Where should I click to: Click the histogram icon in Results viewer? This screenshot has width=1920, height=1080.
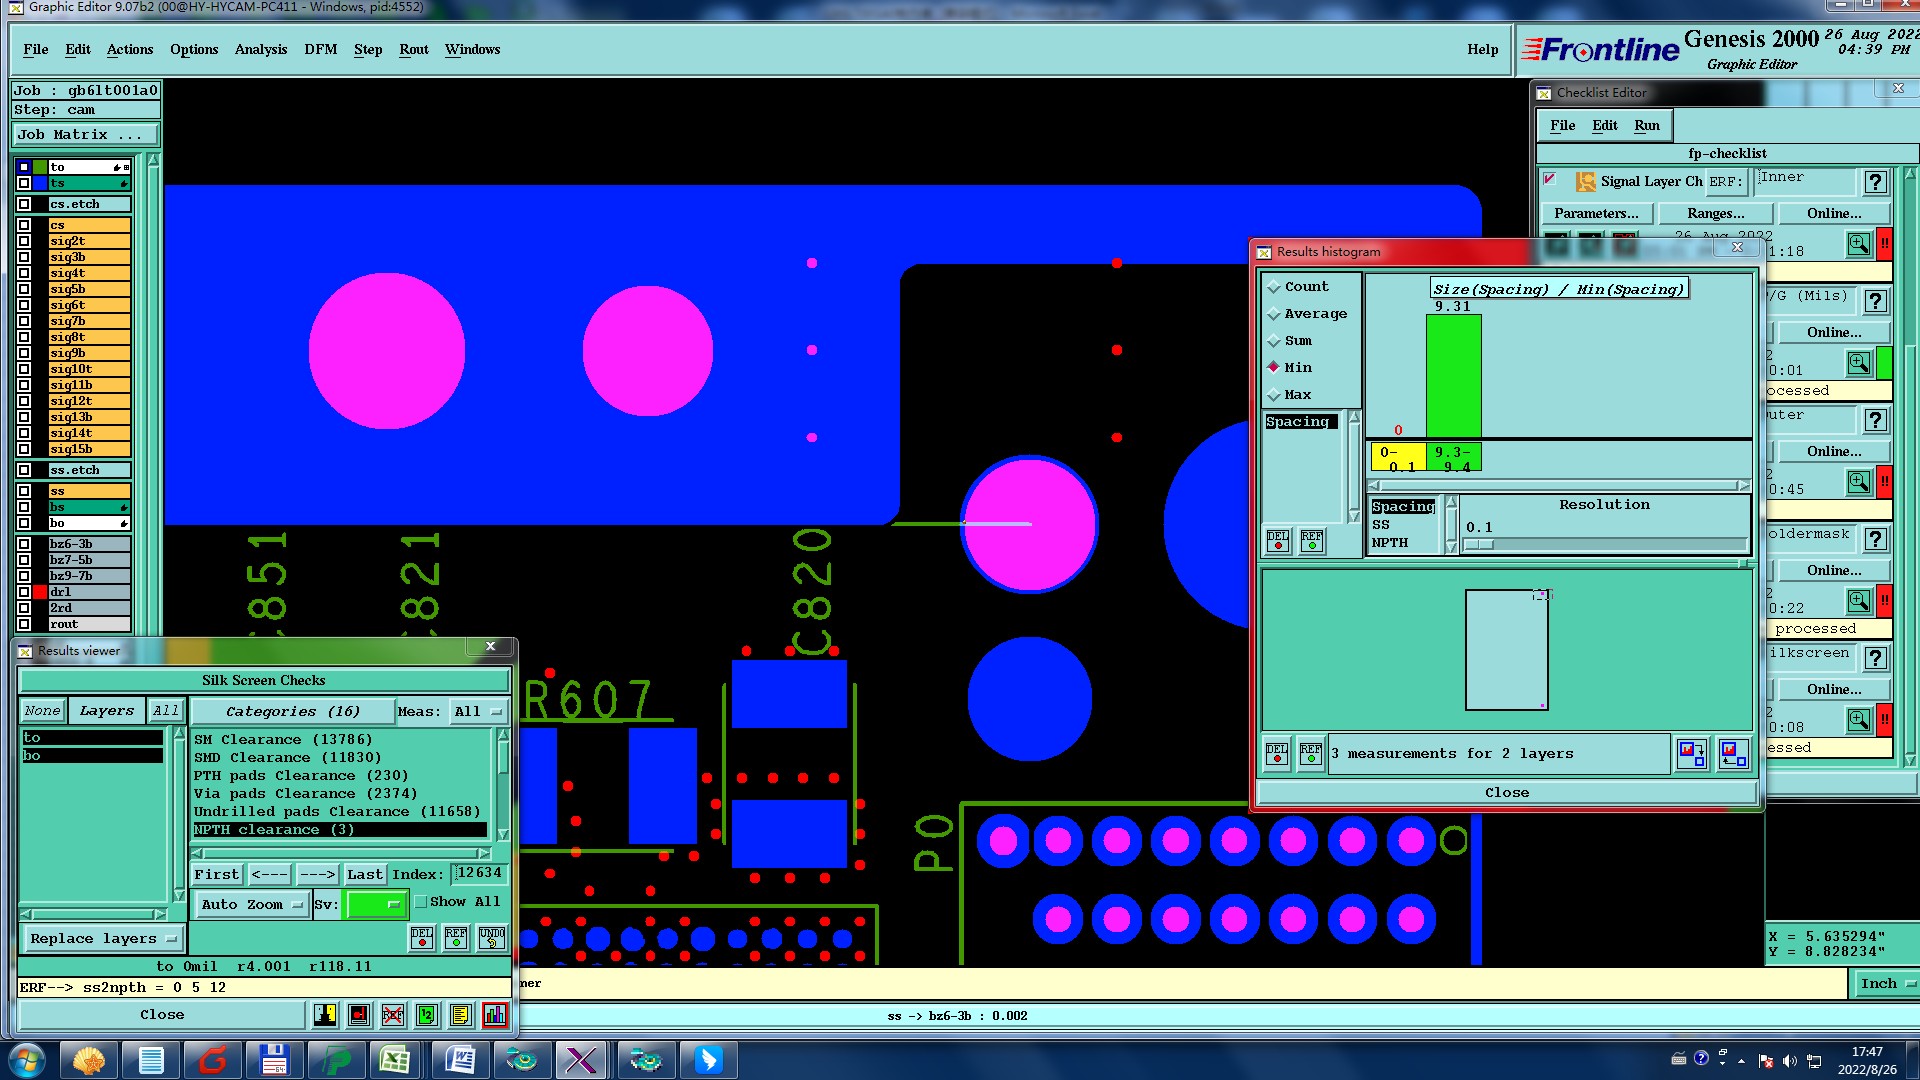pyautogui.click(x=494, y=1015)
